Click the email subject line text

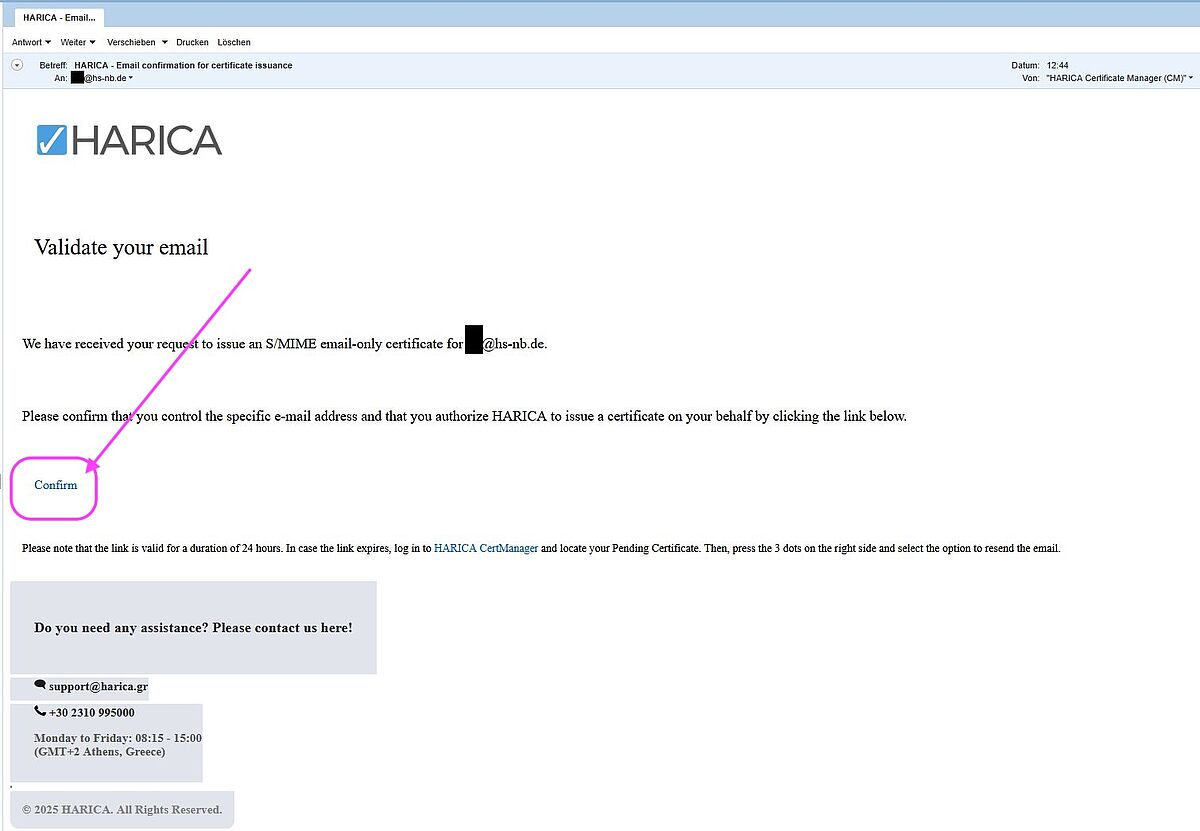[183, 65]
